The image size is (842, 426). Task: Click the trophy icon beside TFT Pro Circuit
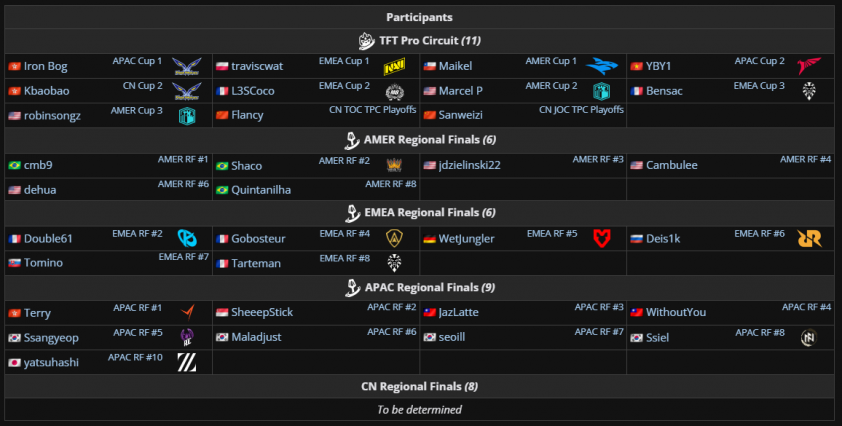(x=366, y=41)
